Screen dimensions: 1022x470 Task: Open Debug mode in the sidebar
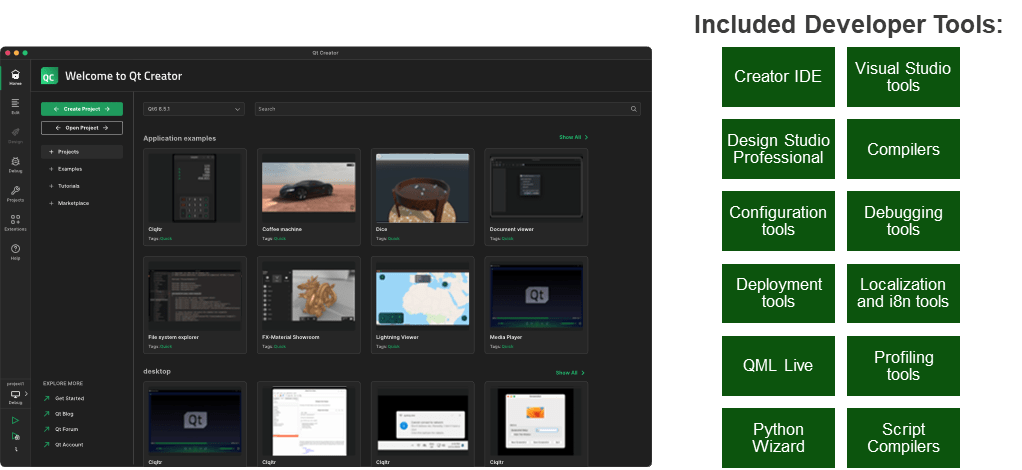(15, 162)
